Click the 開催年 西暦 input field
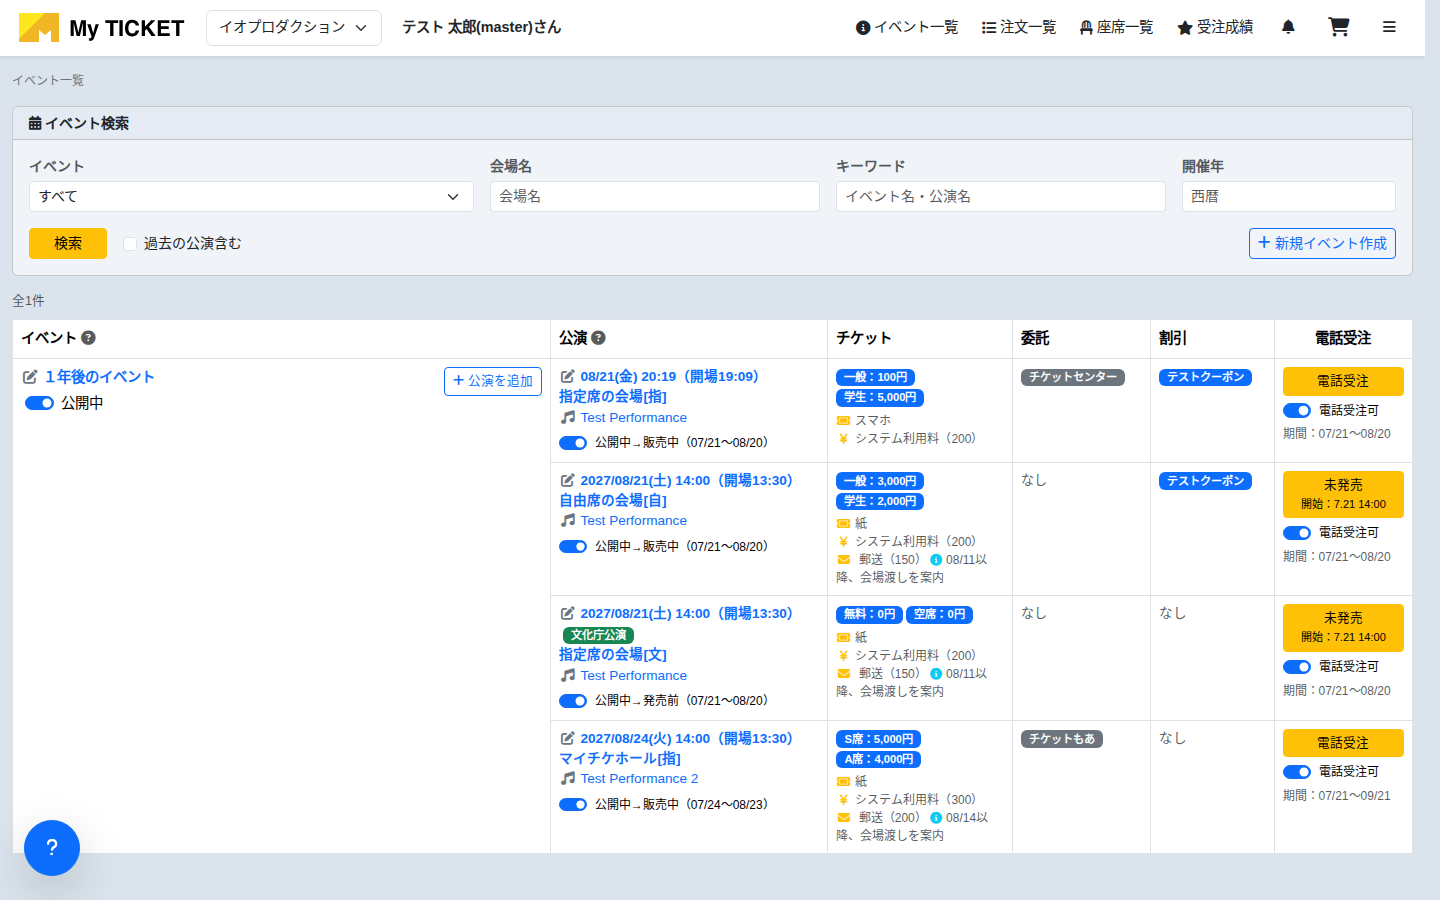 click(1289, 196)
